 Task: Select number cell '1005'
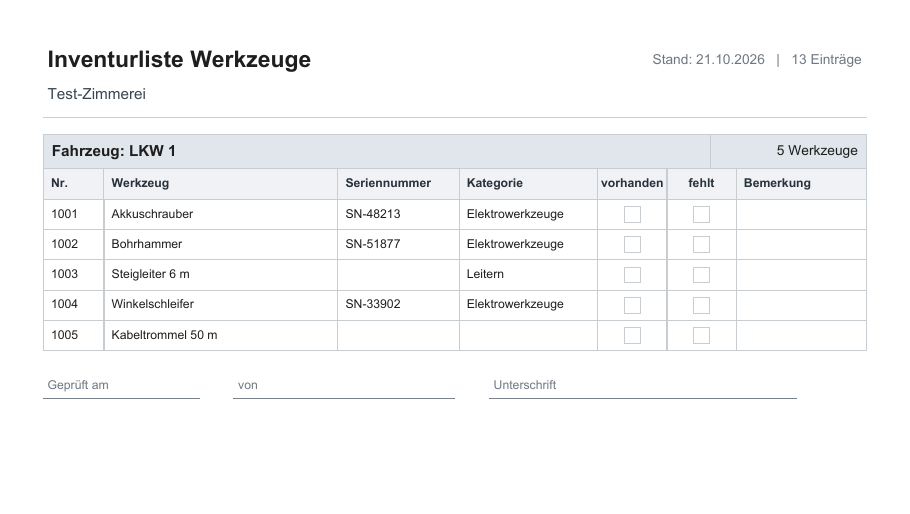click(74, 335)
